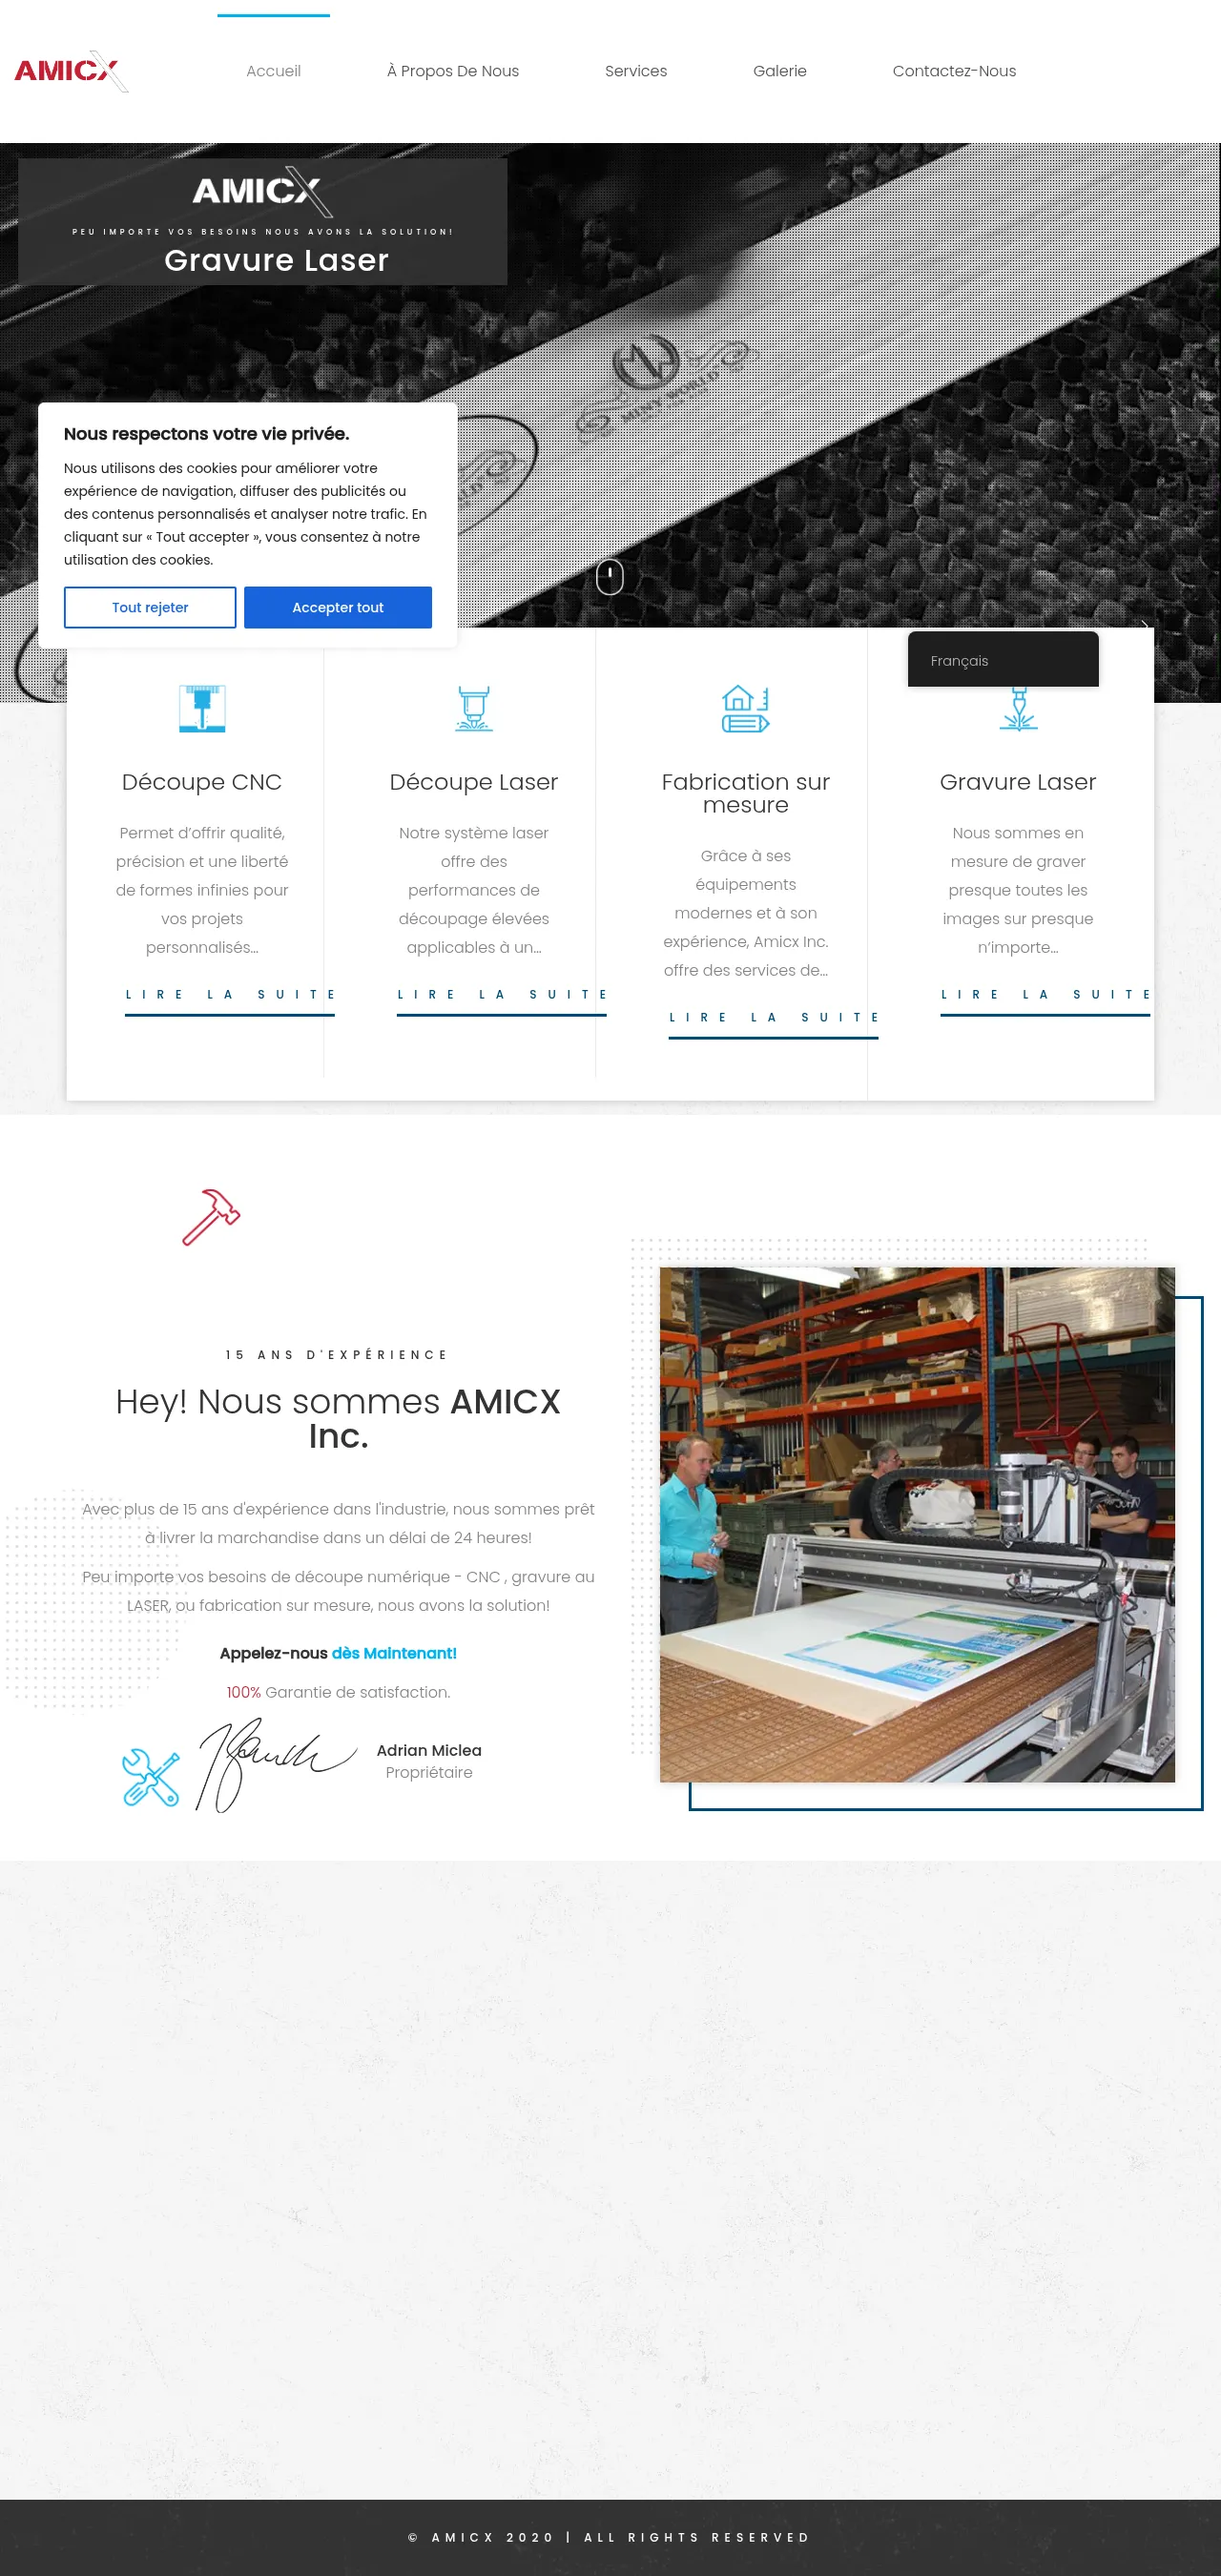
Task: Open the Services menu item
Action: 635,71
